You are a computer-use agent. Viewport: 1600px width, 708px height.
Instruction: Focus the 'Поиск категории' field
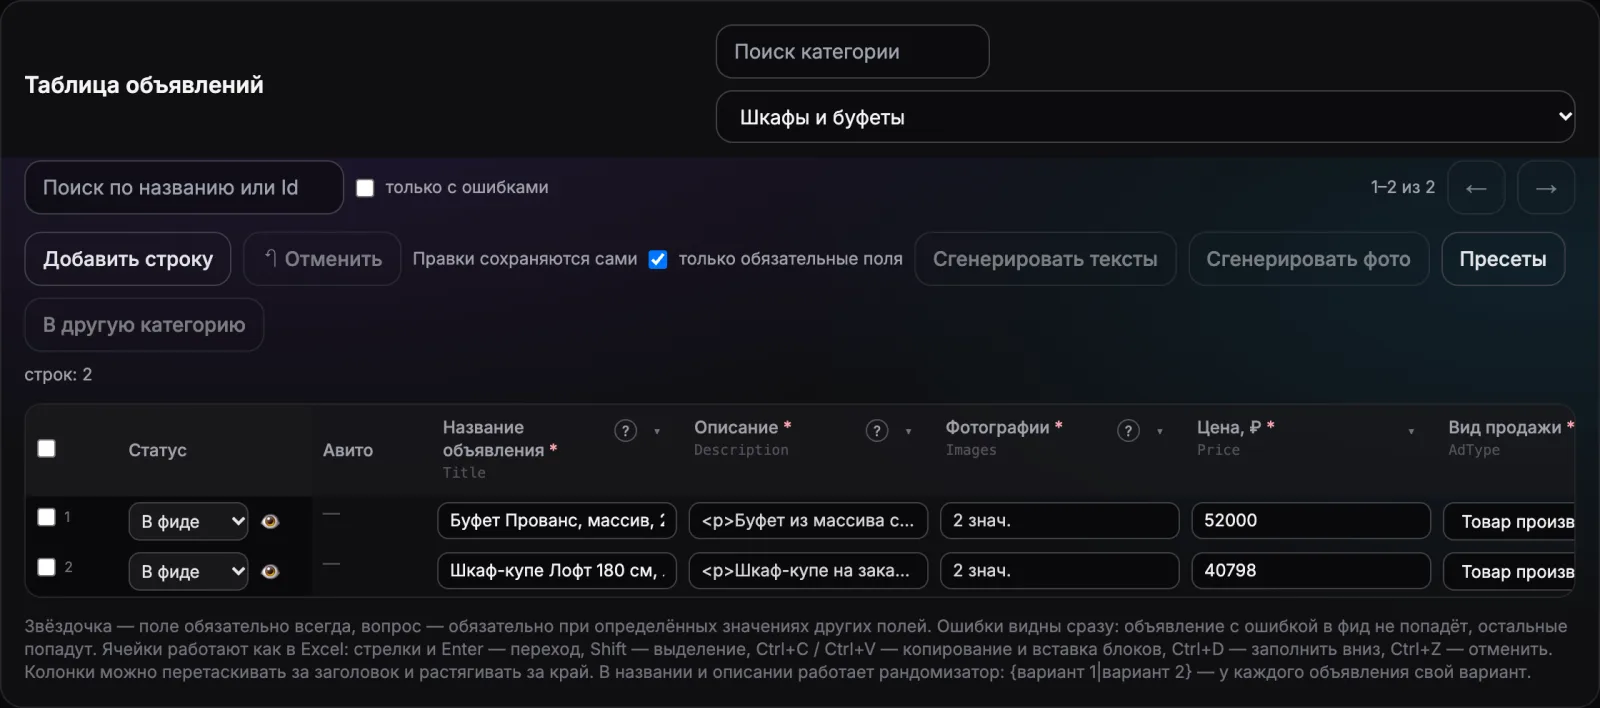pos(852,52)
